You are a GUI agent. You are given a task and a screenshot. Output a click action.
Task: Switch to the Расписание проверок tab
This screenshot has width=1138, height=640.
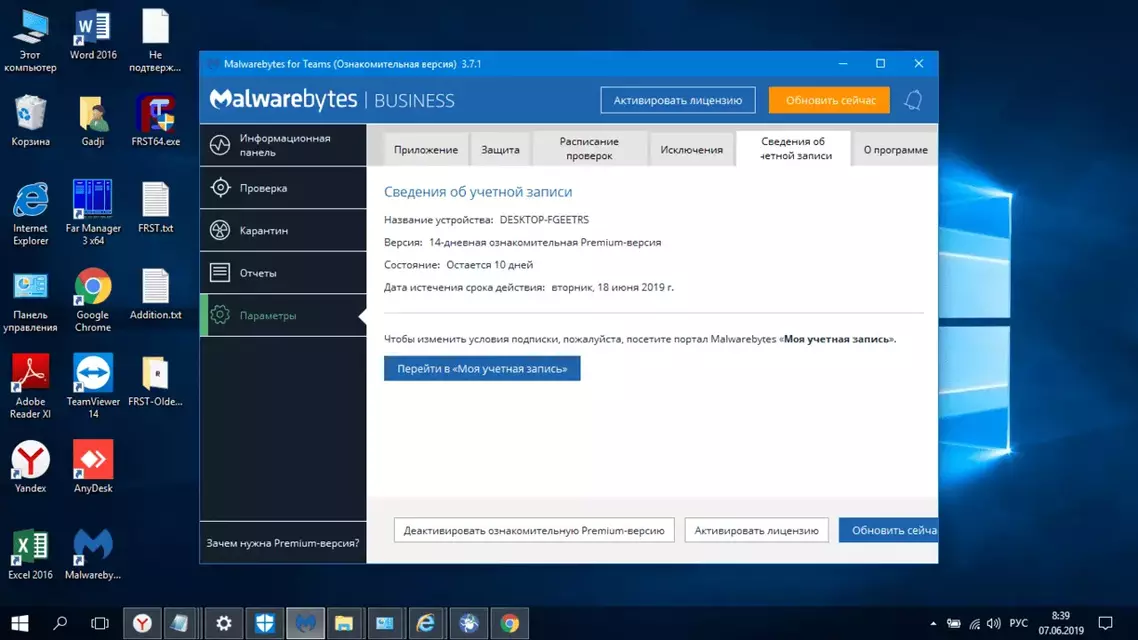(589, 149)
